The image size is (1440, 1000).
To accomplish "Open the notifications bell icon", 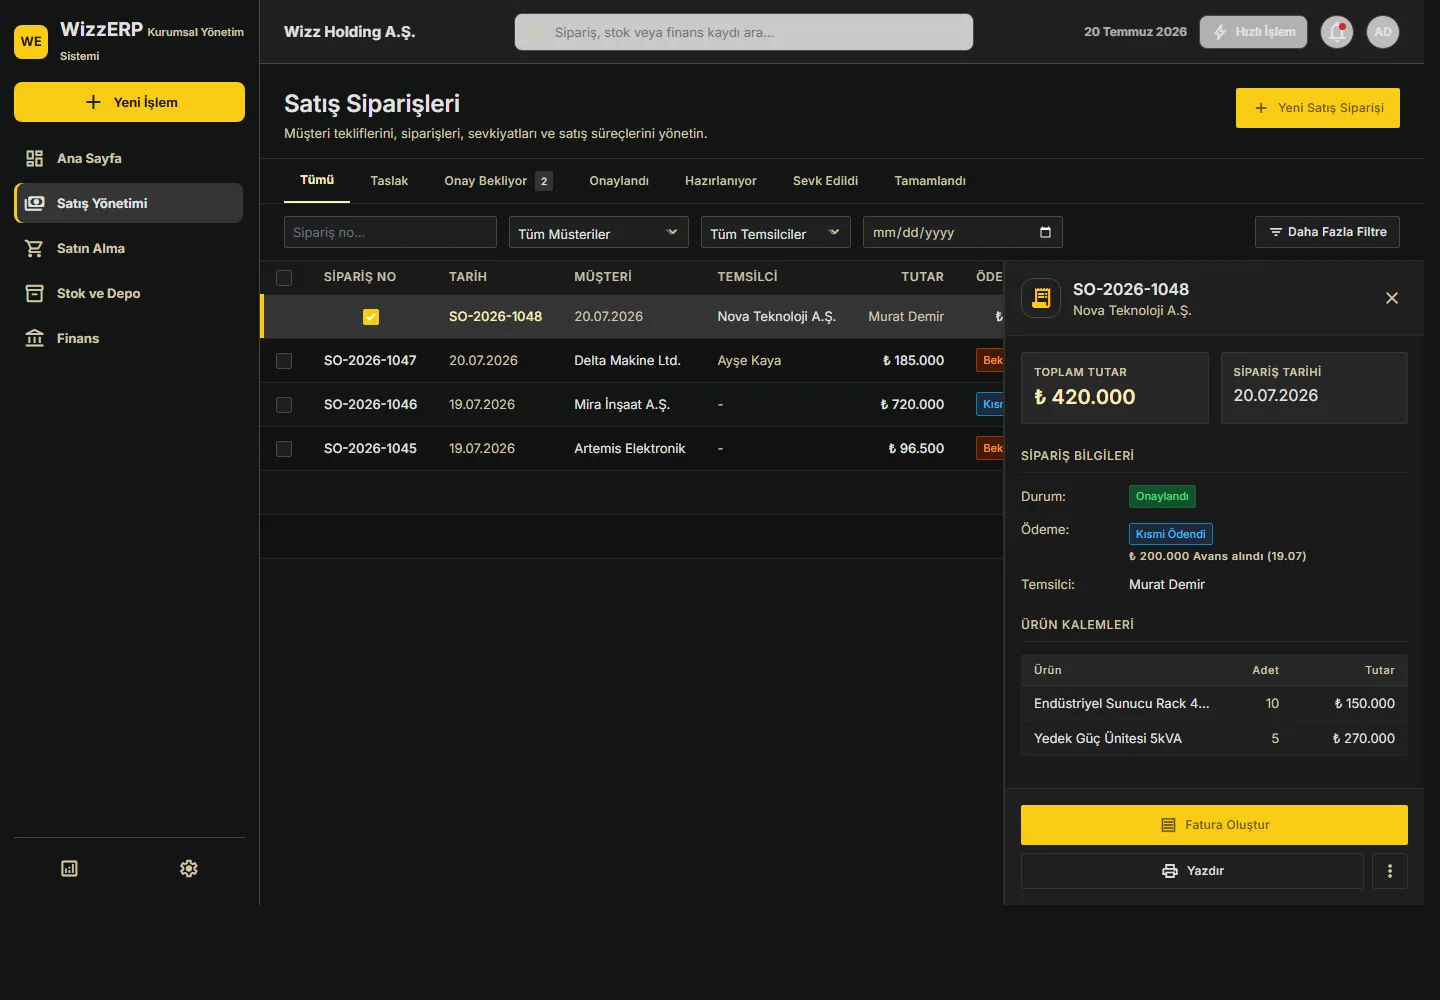I will coord(1337,32).
